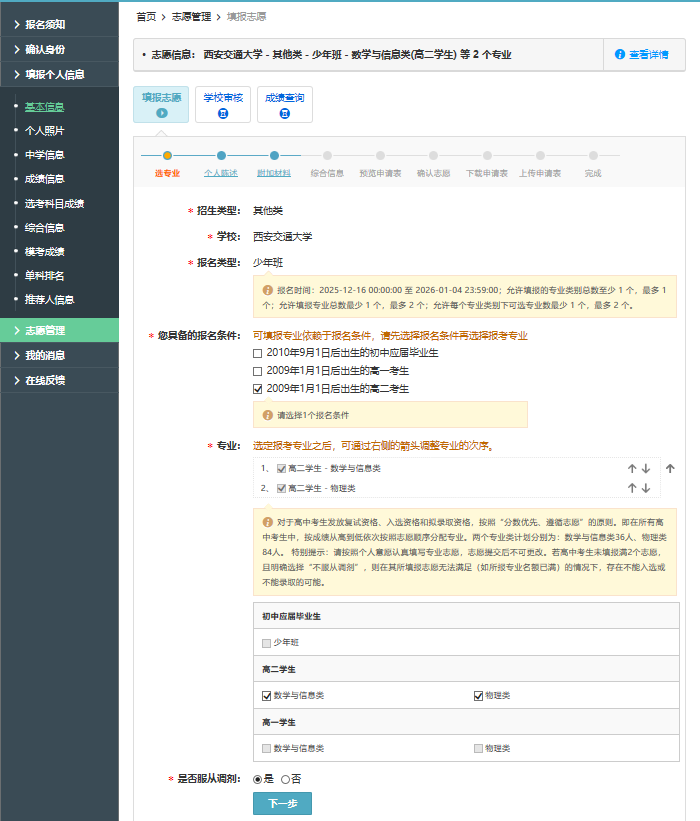The width and height of the screenshot is (700, 821).
Task: Uncheck 2009年1月1日后出生的高二考生 checkbox
Action: 258,388
